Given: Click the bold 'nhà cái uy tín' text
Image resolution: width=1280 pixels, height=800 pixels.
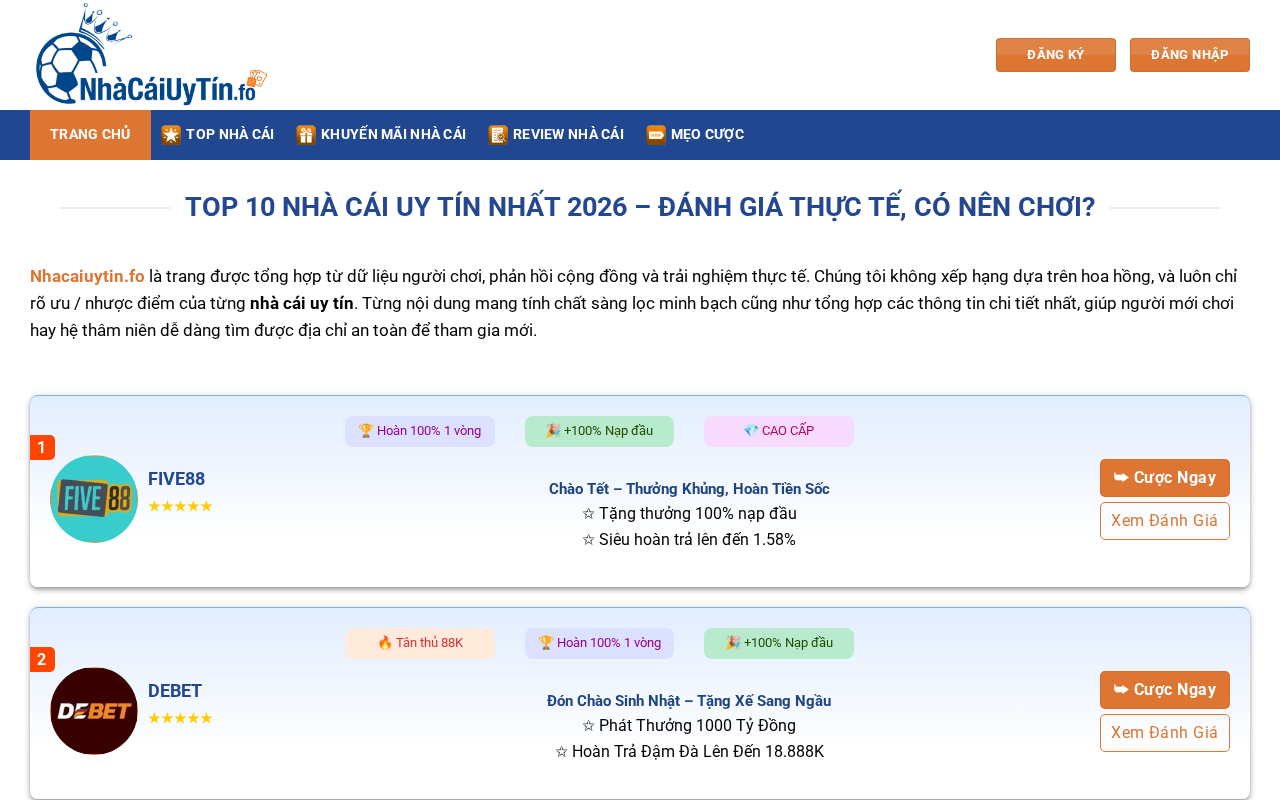Looking at the screenshot, I should (302, 303).
